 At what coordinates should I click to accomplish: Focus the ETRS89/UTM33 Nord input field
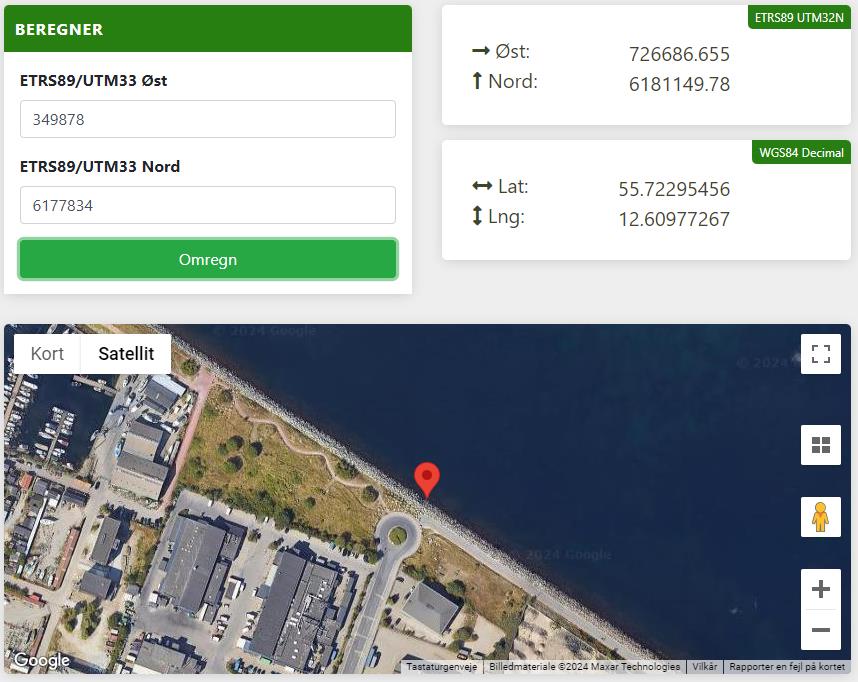(208, 205)
